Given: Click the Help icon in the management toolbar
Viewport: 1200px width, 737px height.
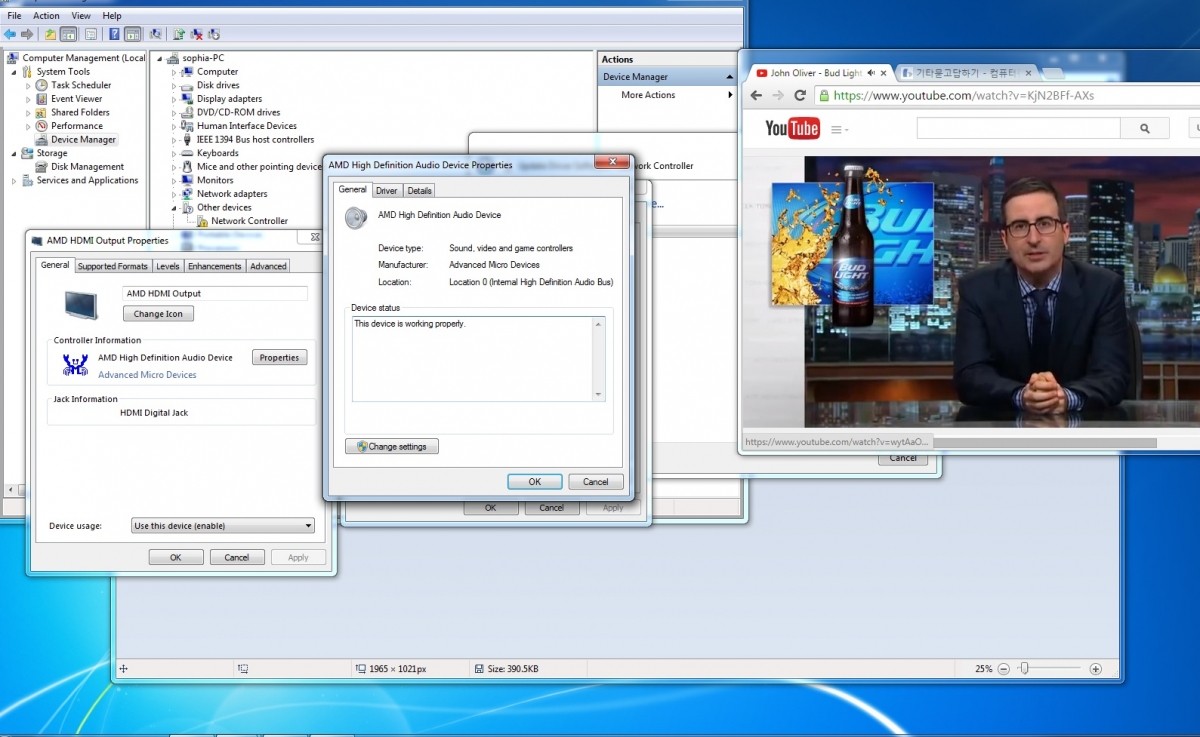Looking at the screenshot, I should (x=114, y=34).
